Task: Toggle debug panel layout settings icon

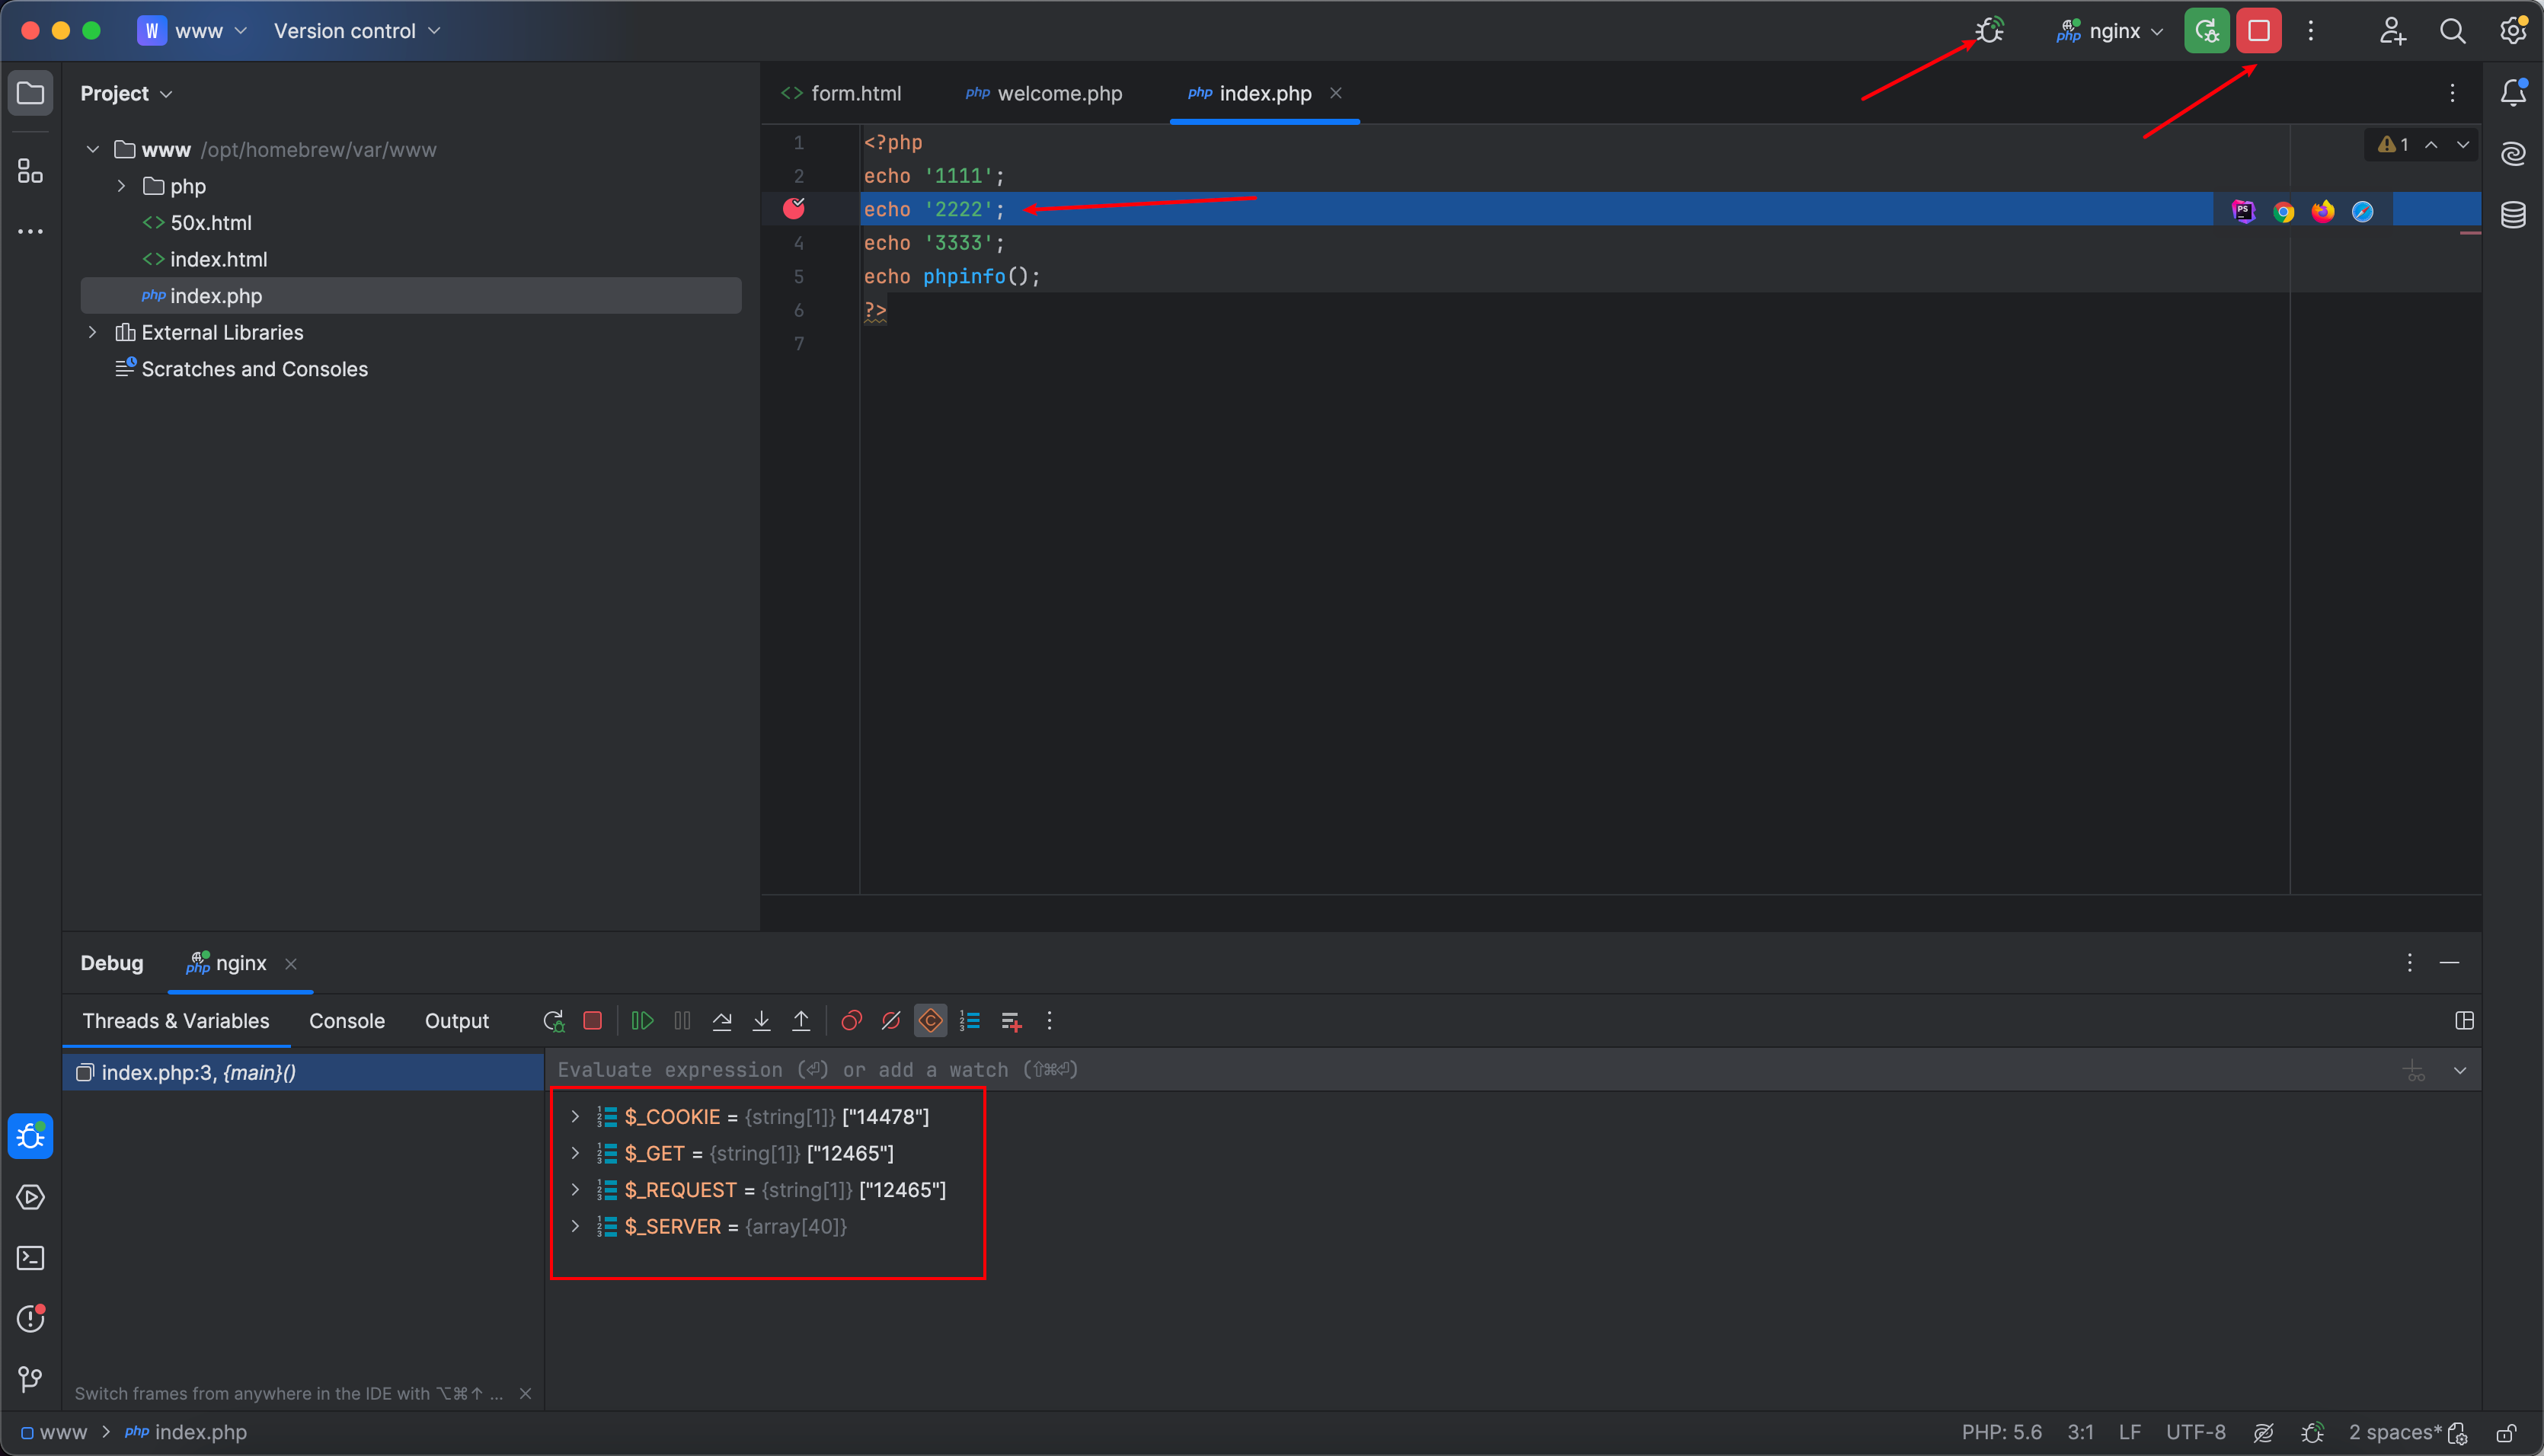Action: 2465,1021
